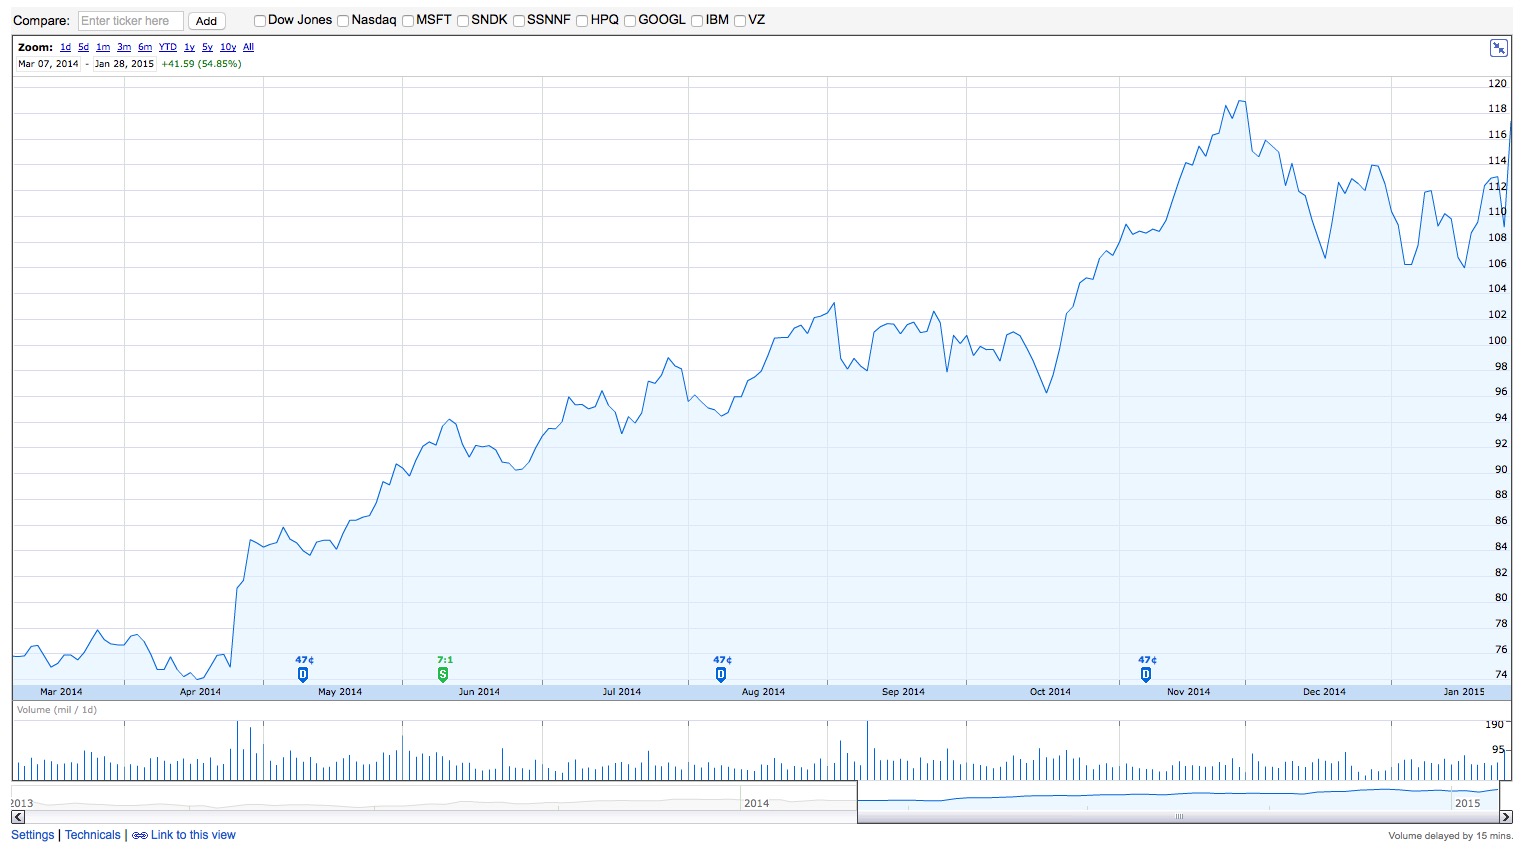Tick the GOOGL comparison checkbox
This screenshot has width=1524, height=853.
pyautogui.click(x=630, y=21)
